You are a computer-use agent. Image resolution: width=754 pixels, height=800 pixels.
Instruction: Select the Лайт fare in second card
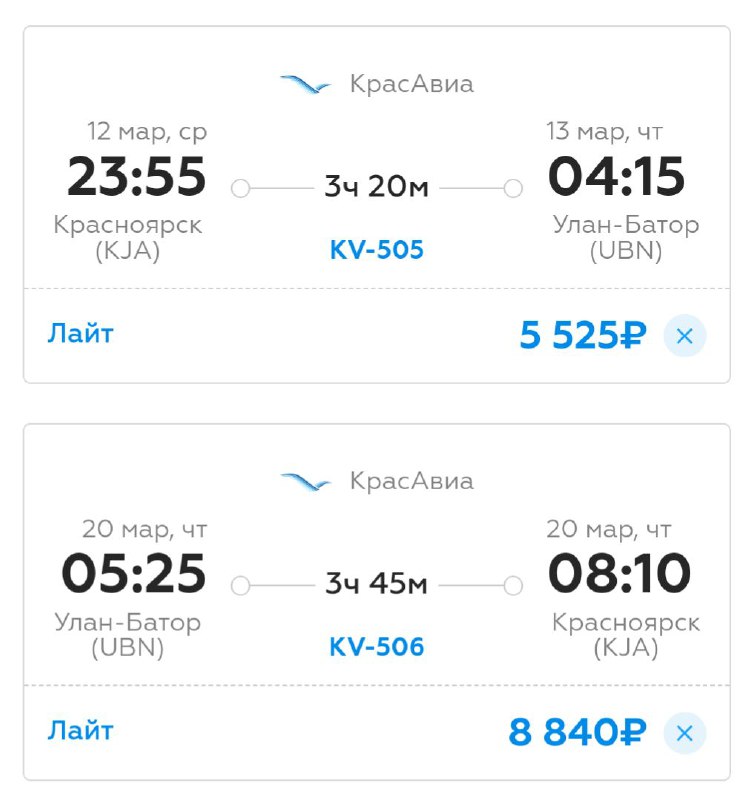[80, 731]
